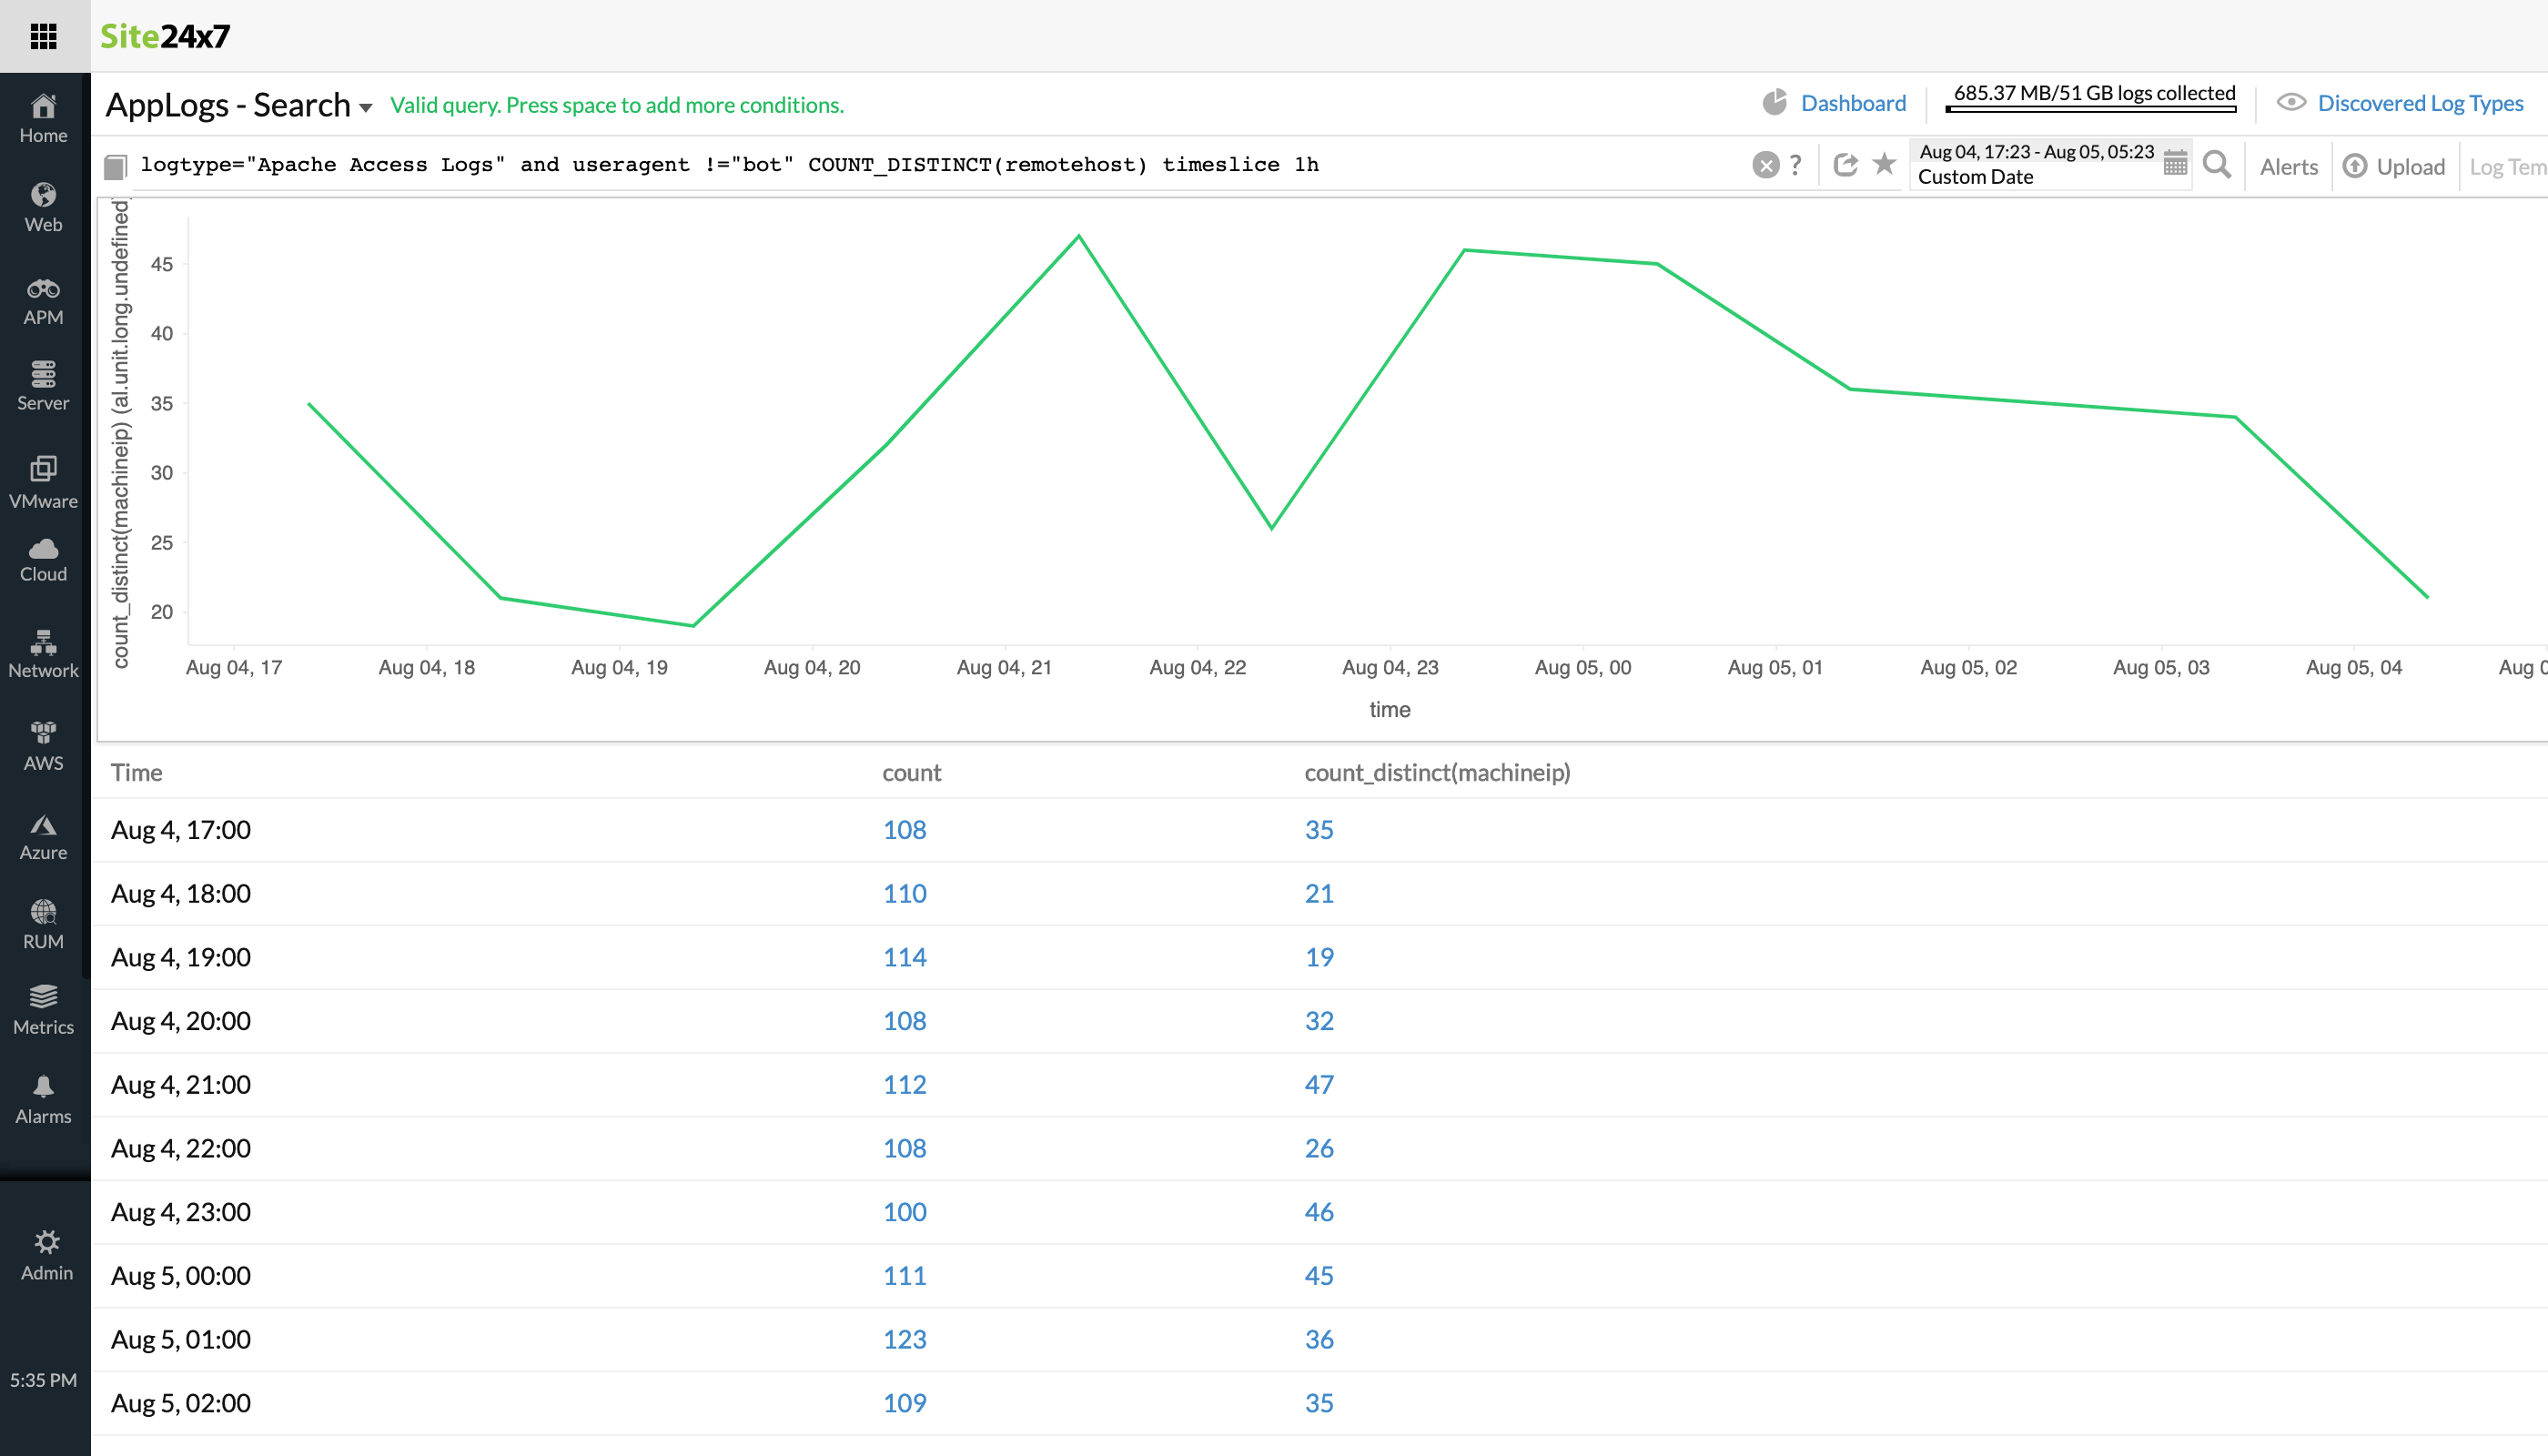
Task: Expand the AppLogs - Search dropdown arrow
Action: pyautogui.click(x=366, y=107)
